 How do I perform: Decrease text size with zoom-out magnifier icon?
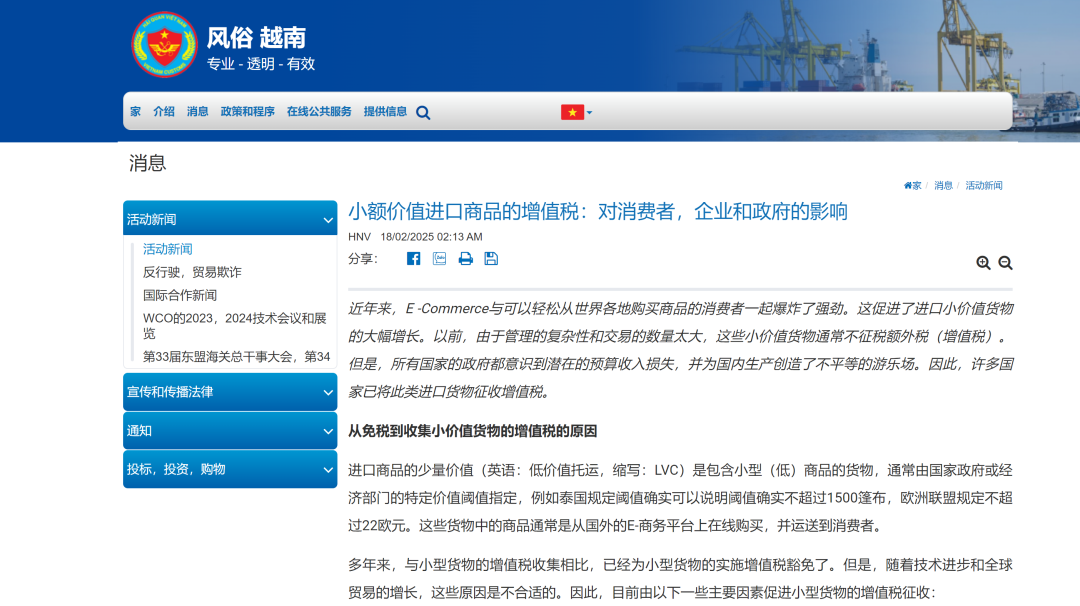coord(1004,262)
